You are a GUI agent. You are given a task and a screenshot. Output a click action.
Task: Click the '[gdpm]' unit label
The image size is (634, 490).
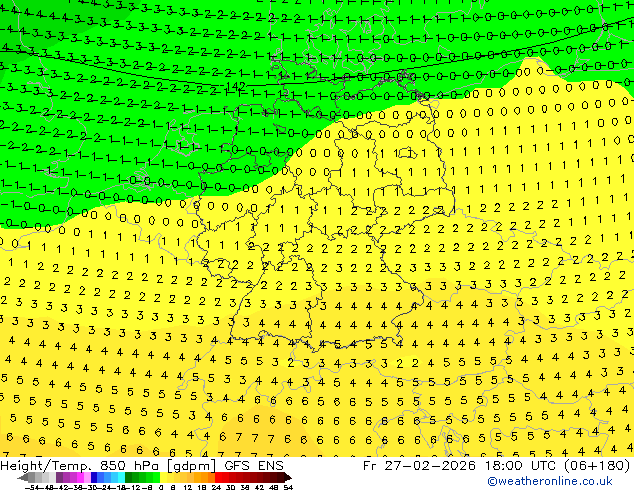[193, 466]
